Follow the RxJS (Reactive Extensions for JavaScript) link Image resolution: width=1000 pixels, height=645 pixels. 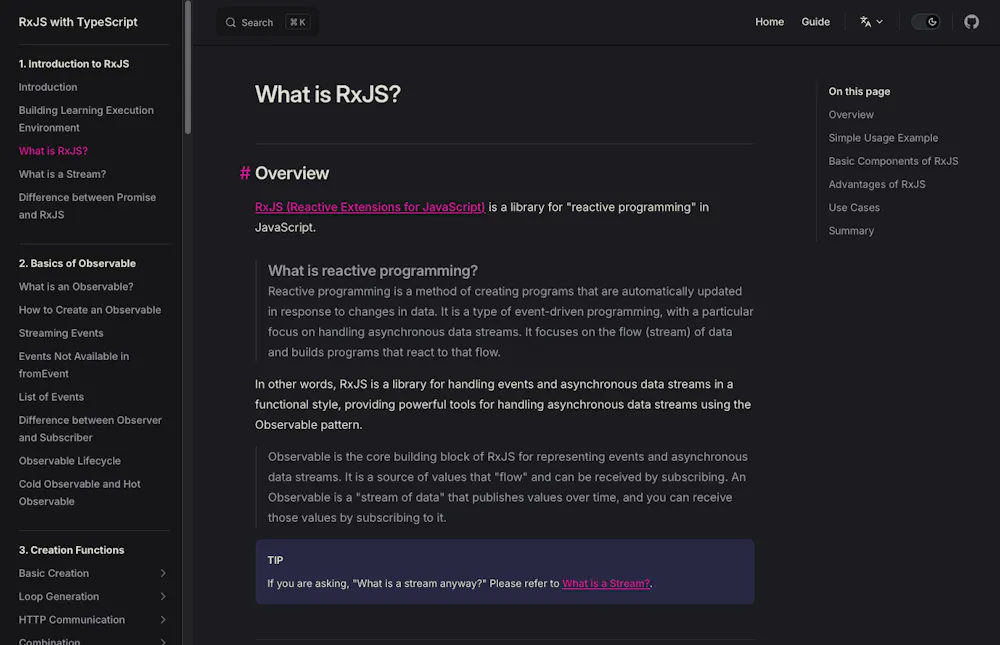370,207
